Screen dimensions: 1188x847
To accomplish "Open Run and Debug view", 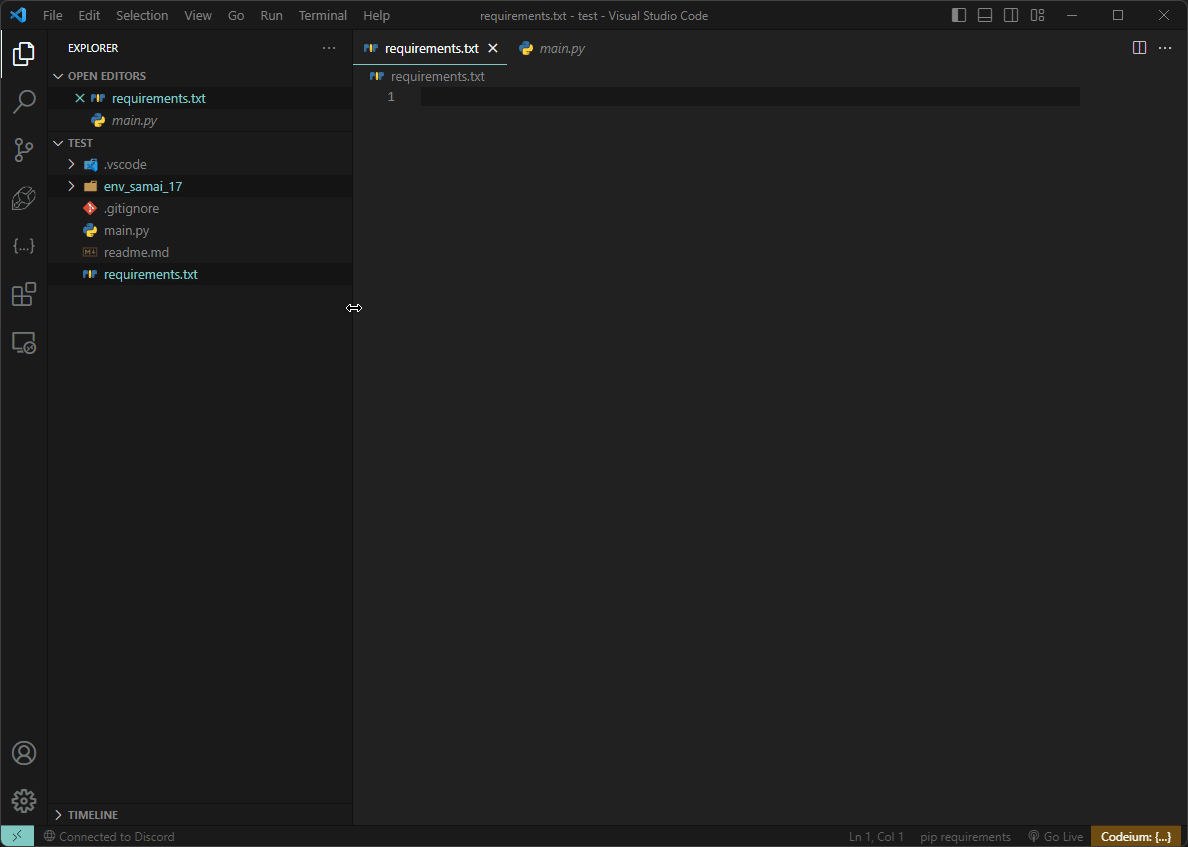I will coord(24,198).
